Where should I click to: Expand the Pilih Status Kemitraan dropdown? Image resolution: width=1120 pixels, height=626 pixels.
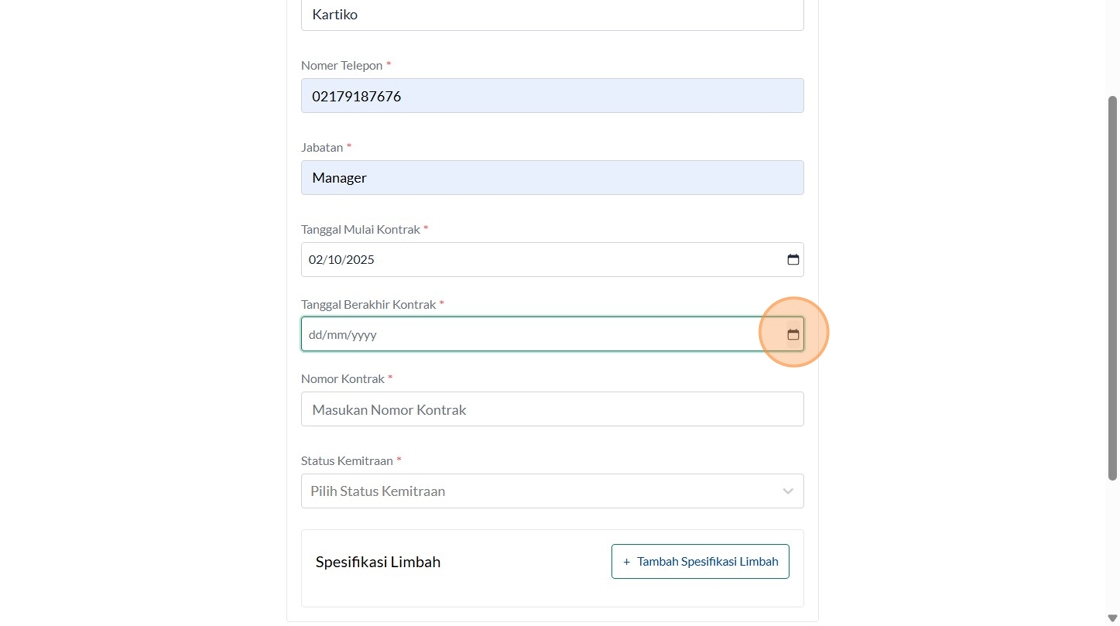tap(552, 491)
